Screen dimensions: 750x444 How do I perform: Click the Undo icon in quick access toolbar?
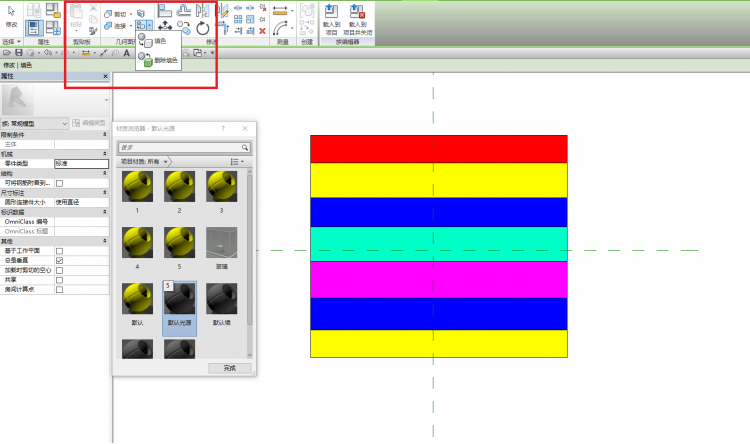[x=48, y=53]
